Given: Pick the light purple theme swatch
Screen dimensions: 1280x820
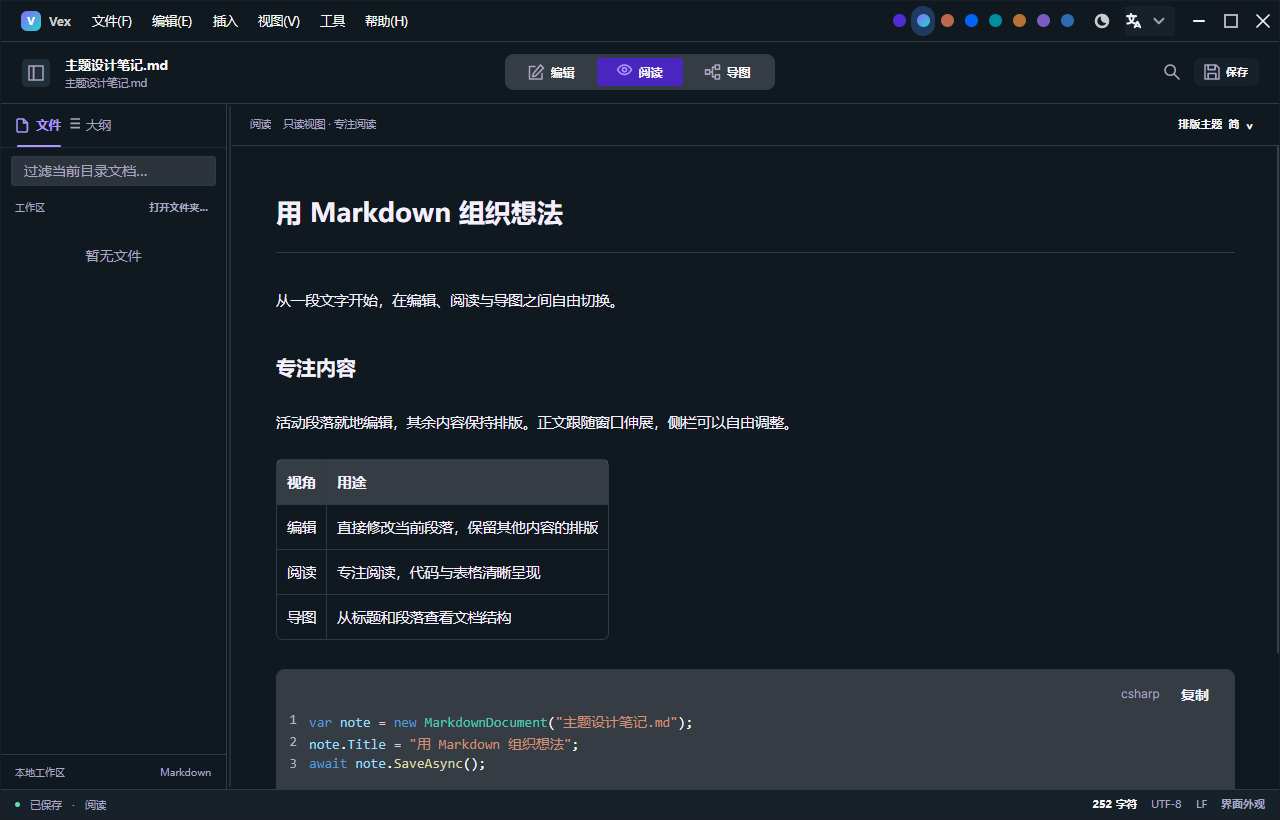Looking at the screenshot, I should click(x=1043, y=21).
